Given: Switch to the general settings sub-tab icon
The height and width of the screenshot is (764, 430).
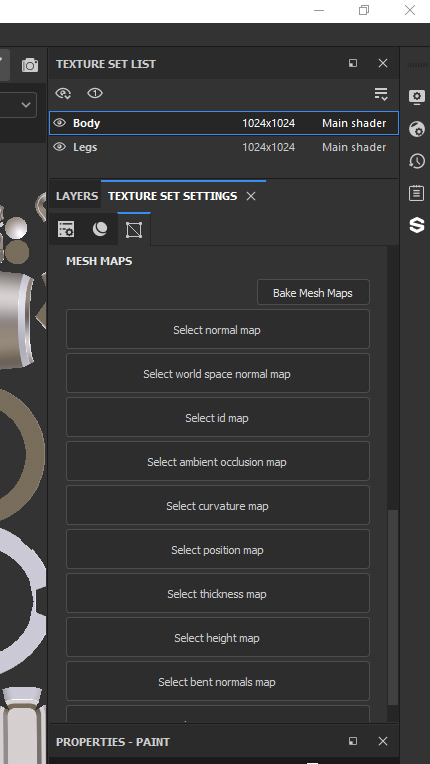Looking at the screenshot, I should 66,229.
